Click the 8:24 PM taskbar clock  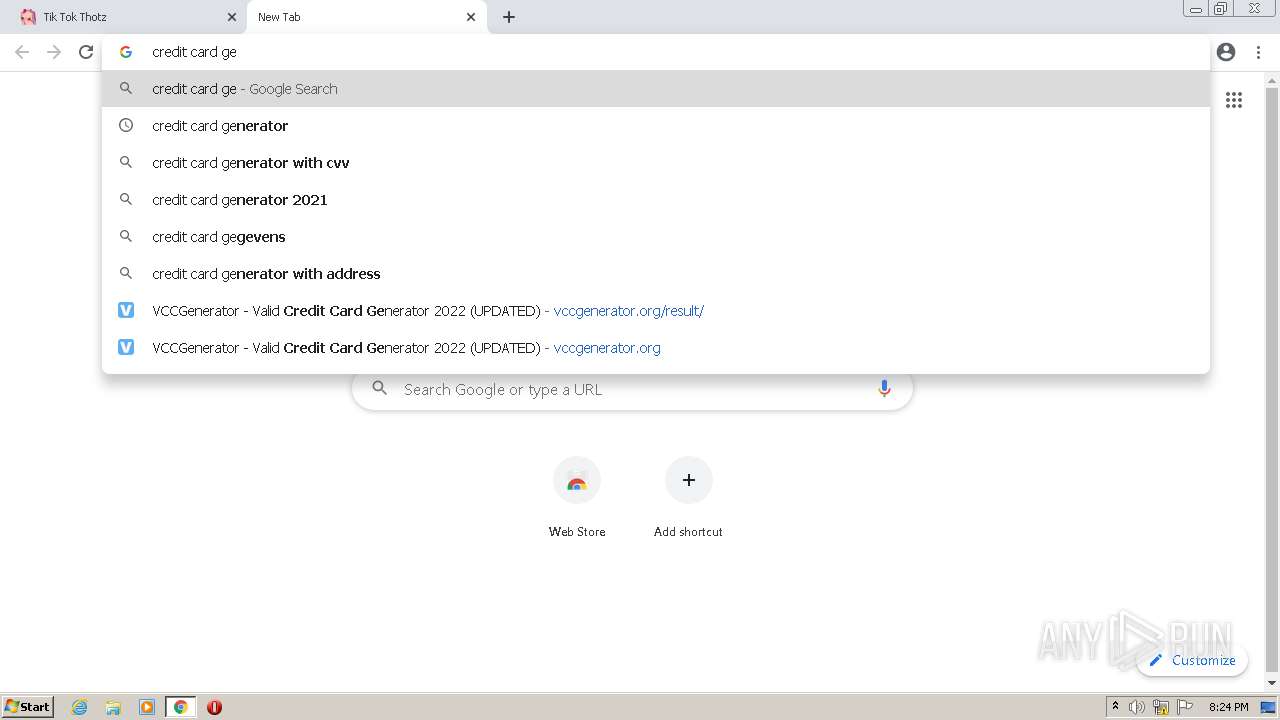point(1229,707)
